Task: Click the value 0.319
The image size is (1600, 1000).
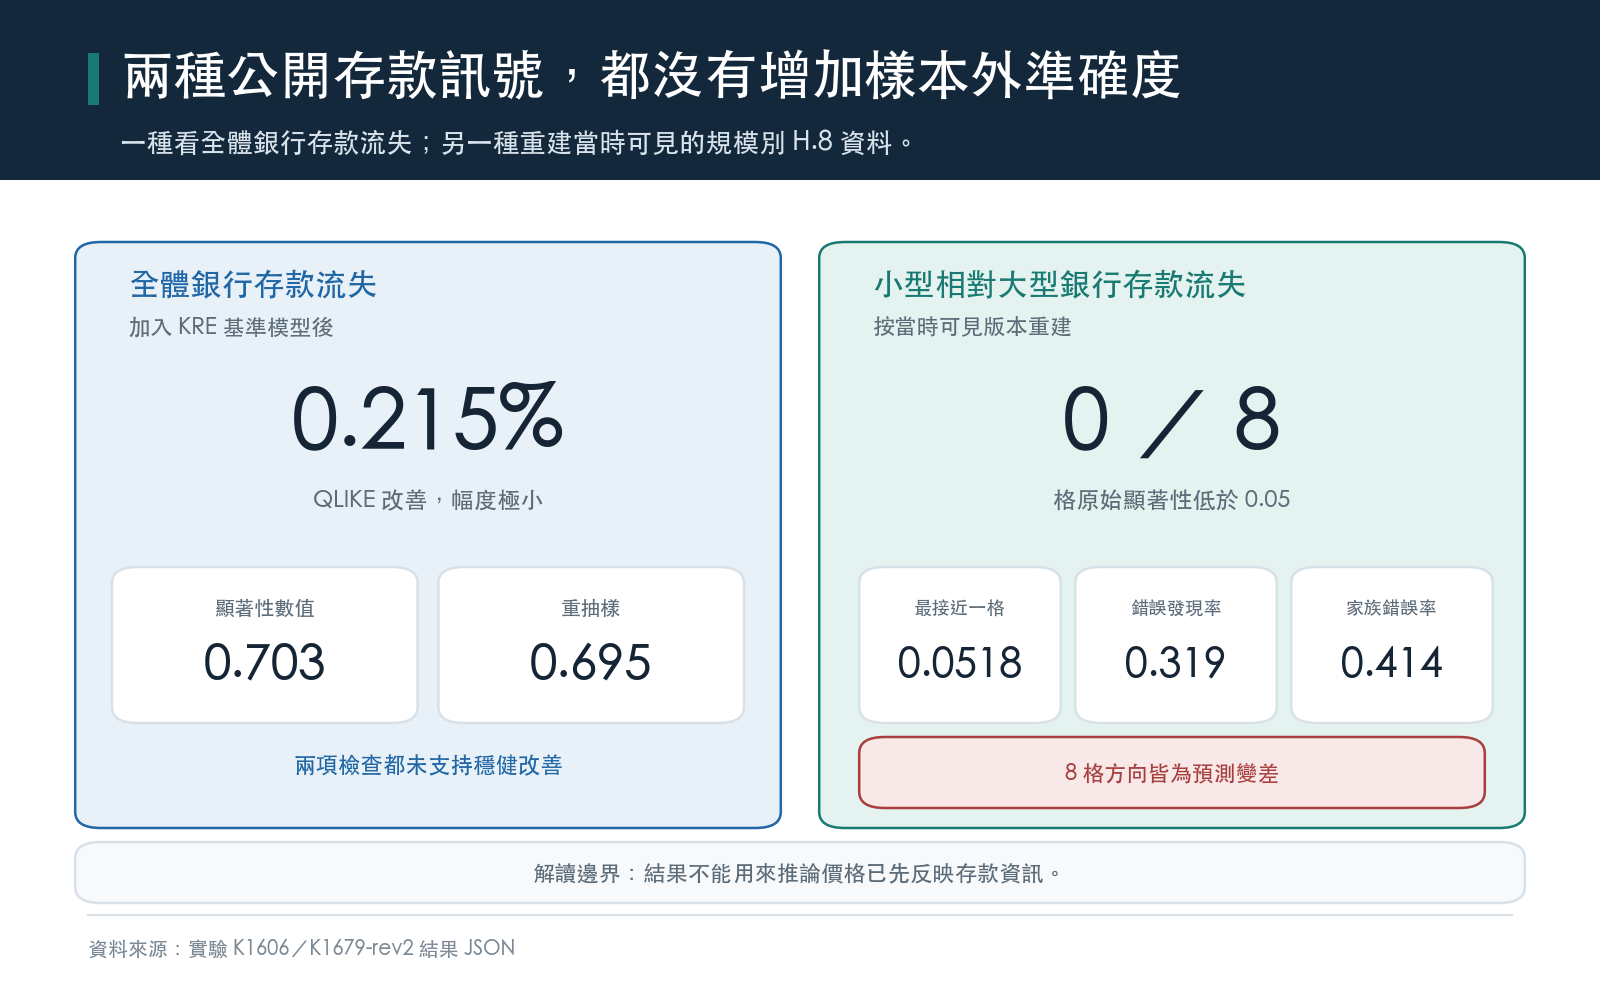Action: coord(1176,662)
